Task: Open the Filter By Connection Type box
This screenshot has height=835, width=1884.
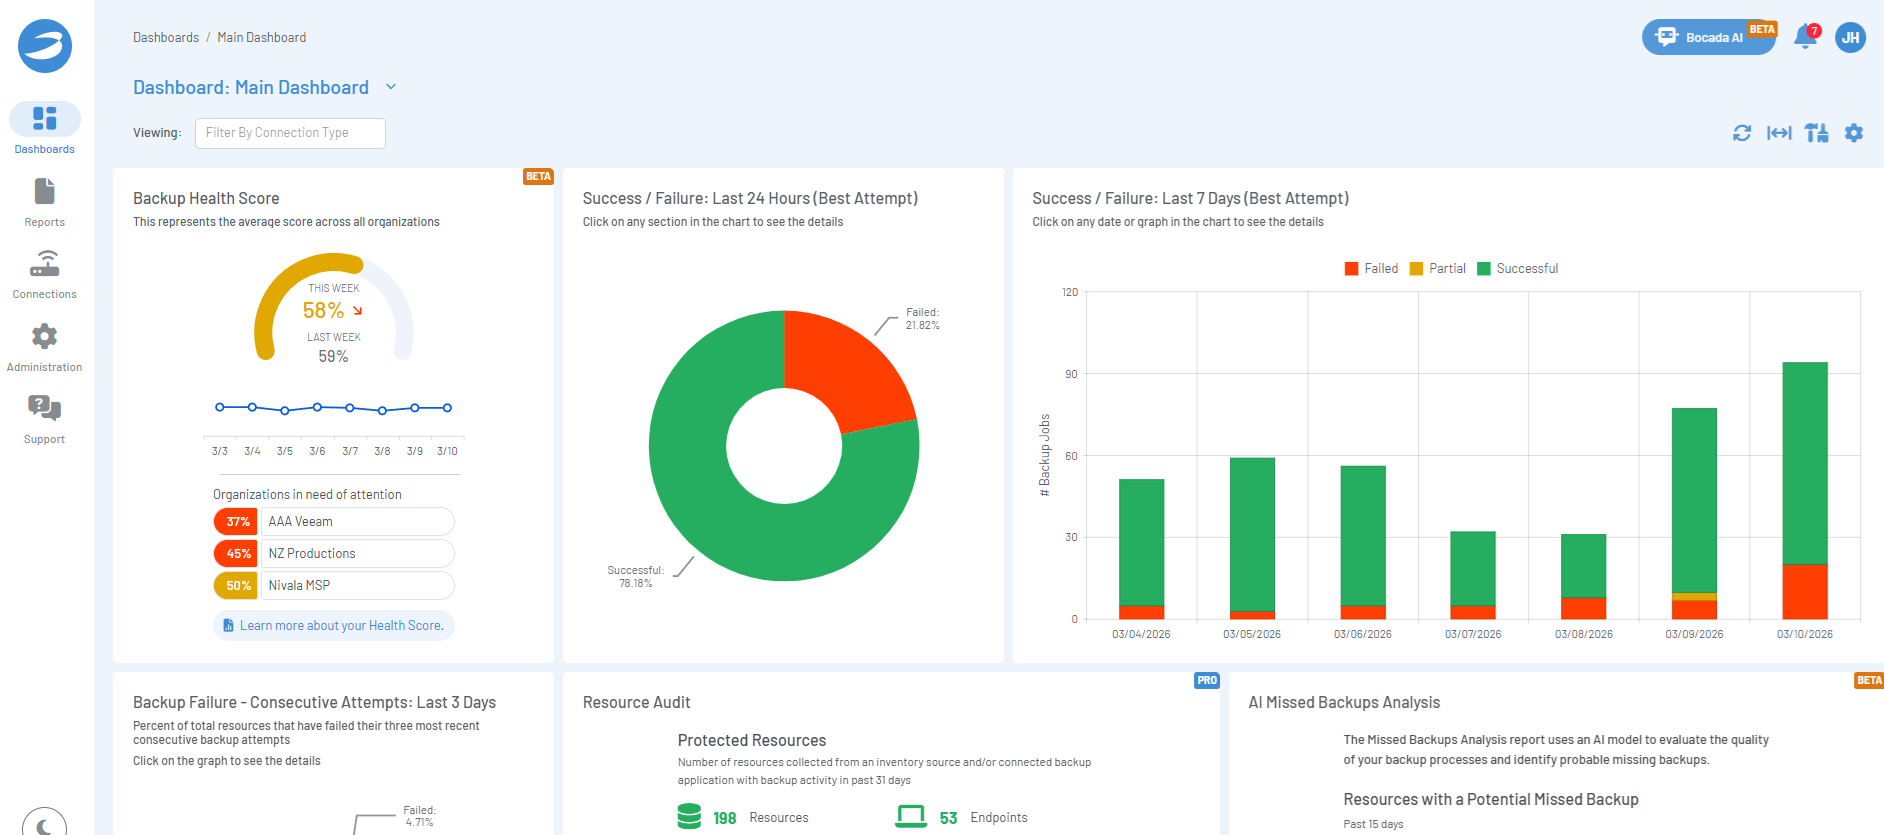Action: pos(290,133)
